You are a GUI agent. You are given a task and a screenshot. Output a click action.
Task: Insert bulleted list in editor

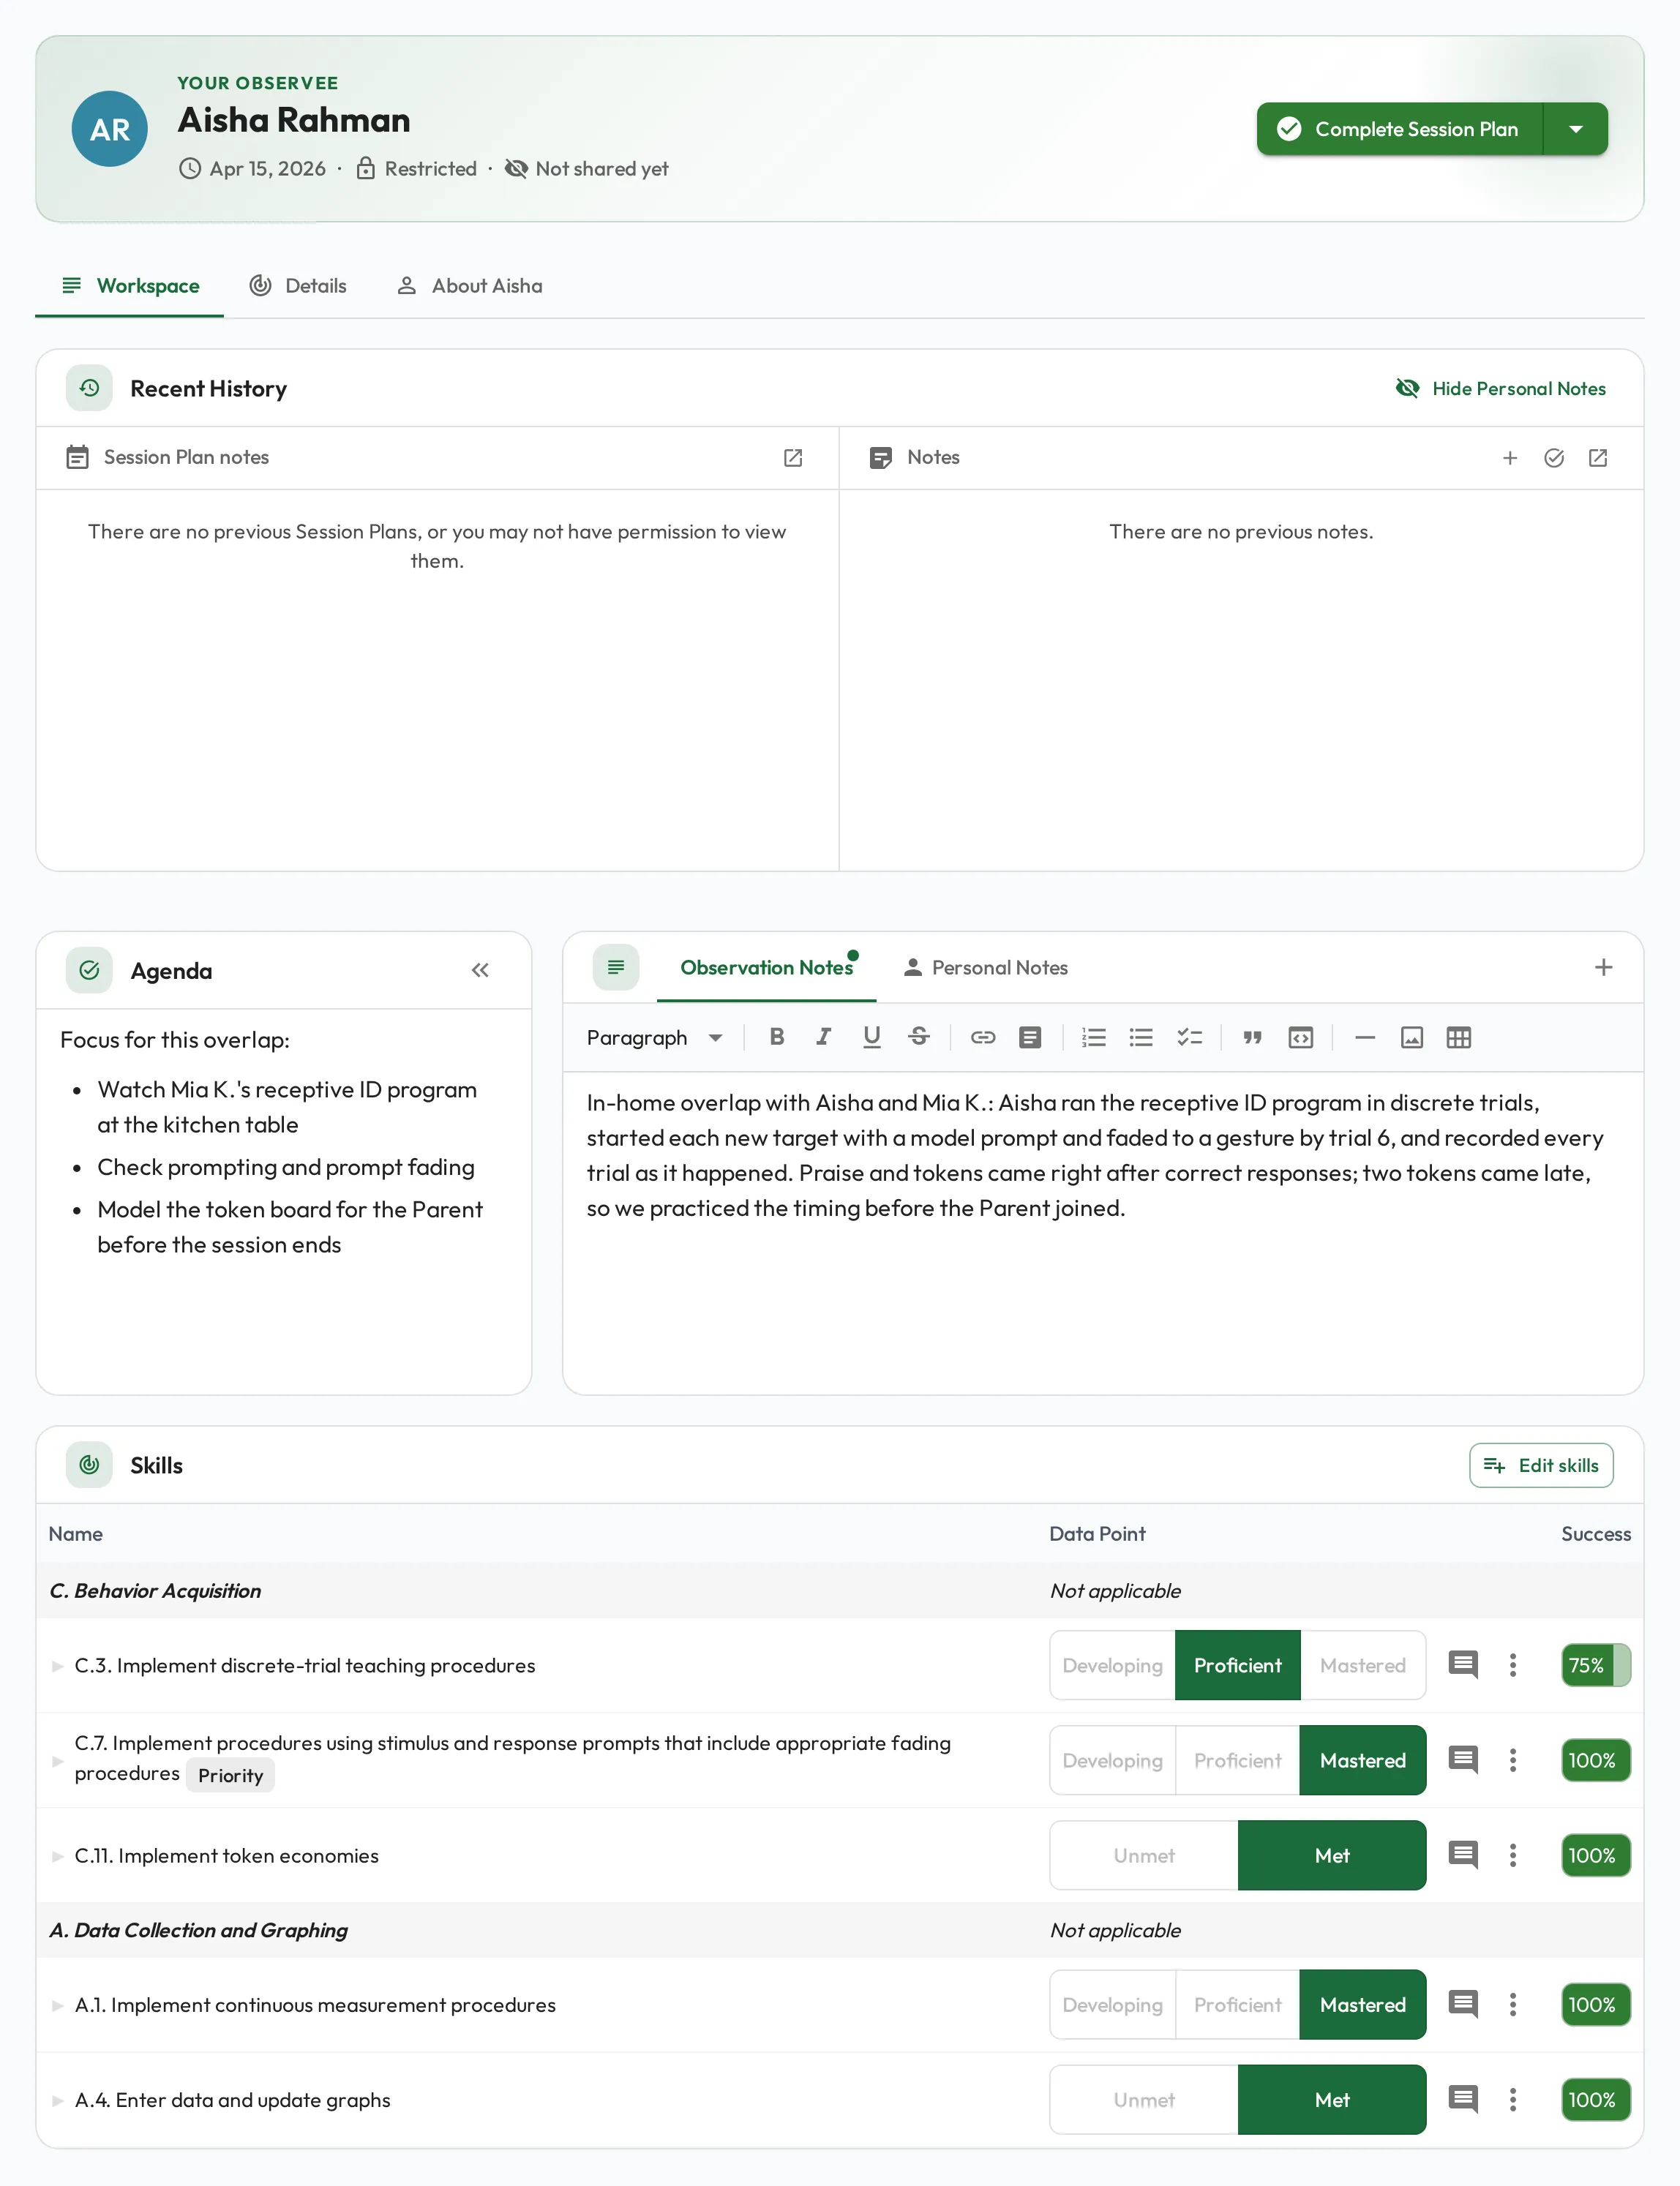(x=1141, y=1037)
